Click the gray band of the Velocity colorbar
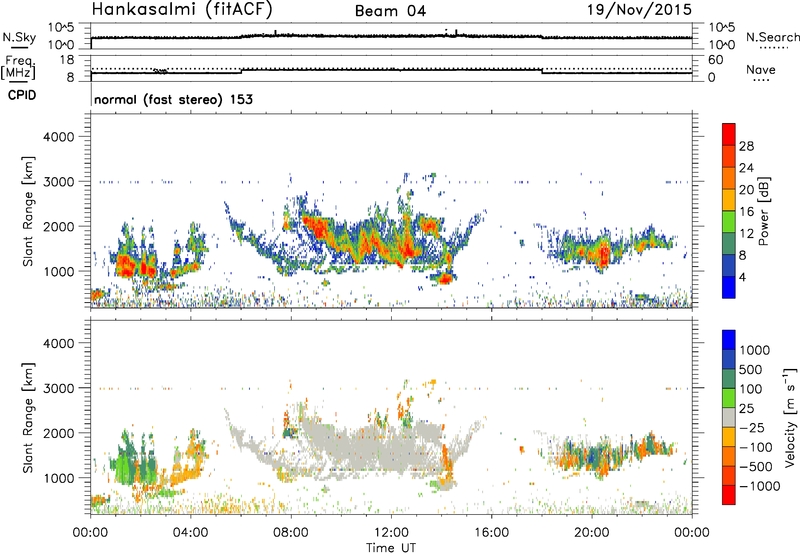This screenshot has width=800, height=554. tap(729, 418)
